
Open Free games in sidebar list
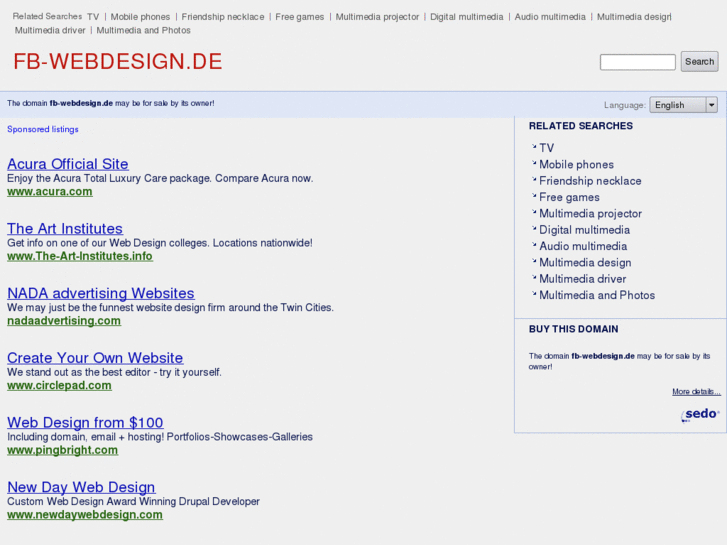click(x=569, y=197)
